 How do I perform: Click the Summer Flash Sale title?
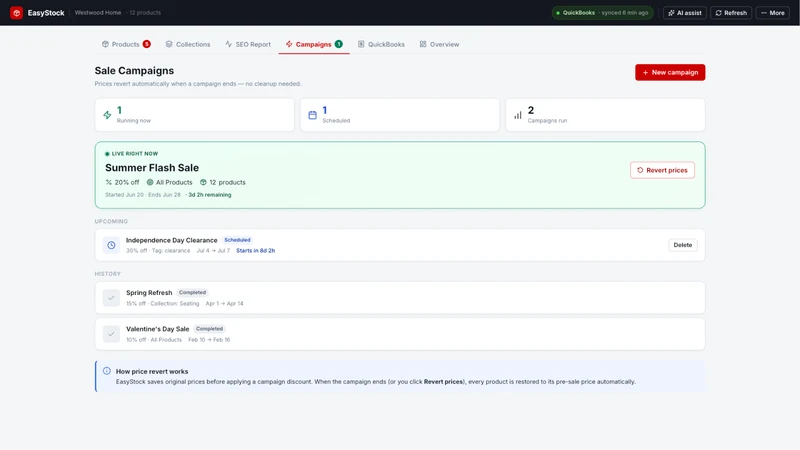pos(152,168)
